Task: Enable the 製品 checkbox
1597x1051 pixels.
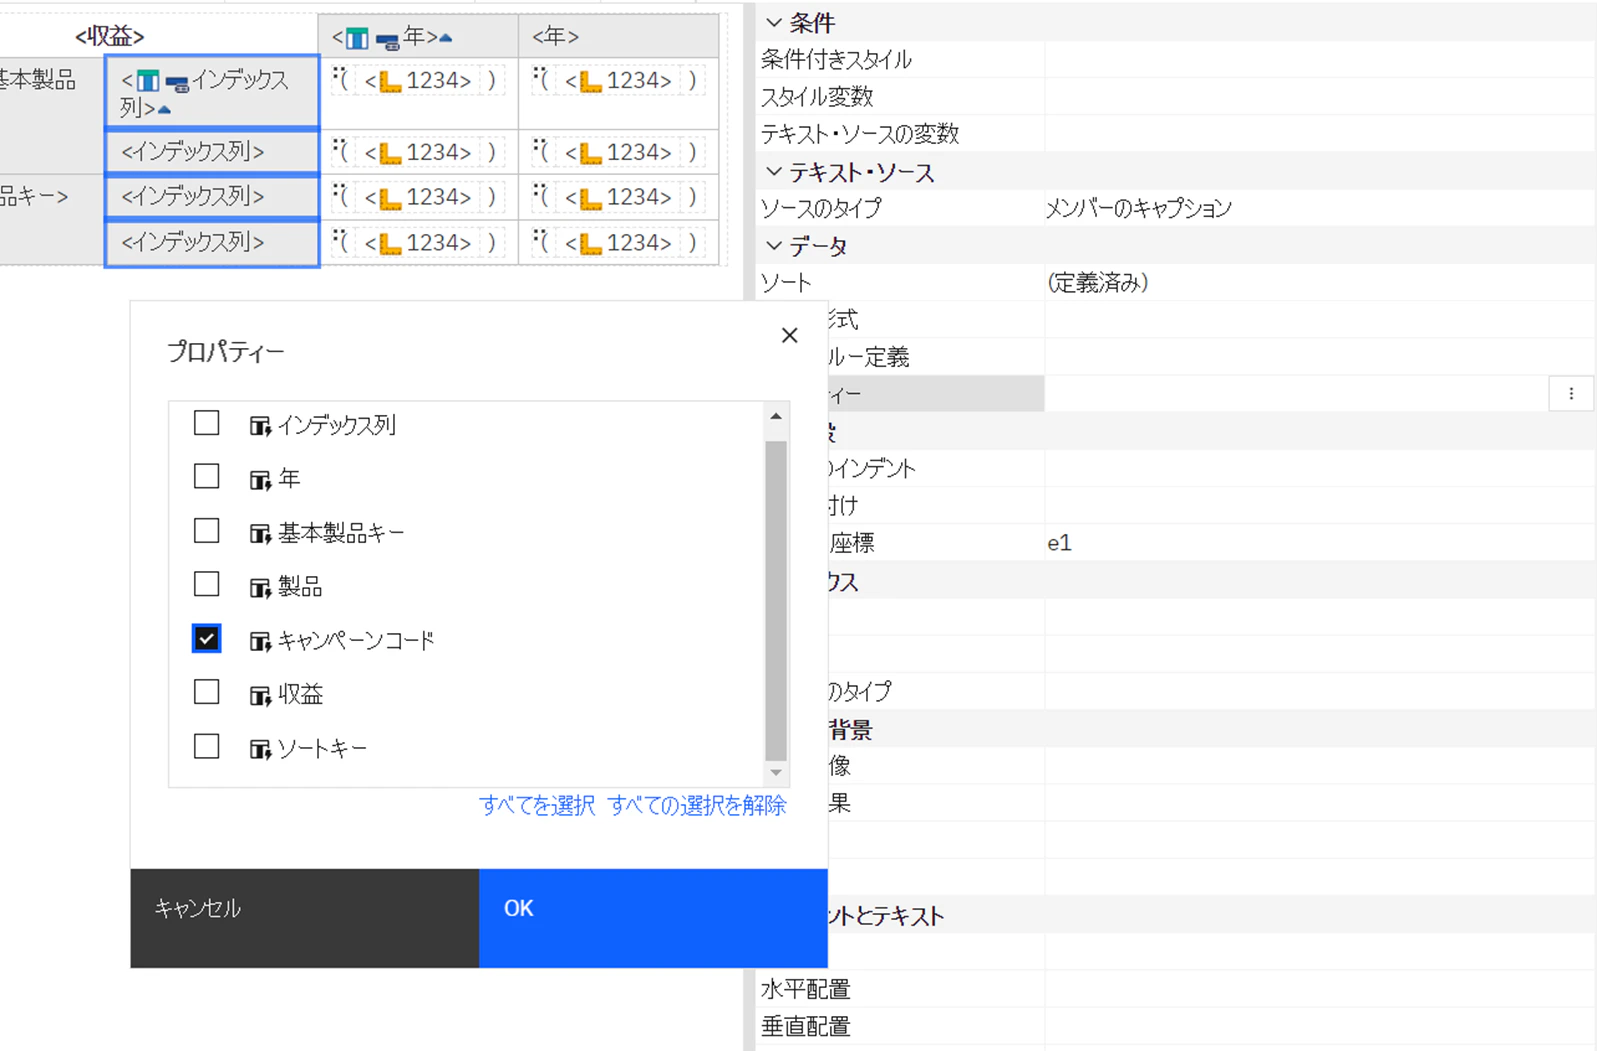Action: [206, 584]
